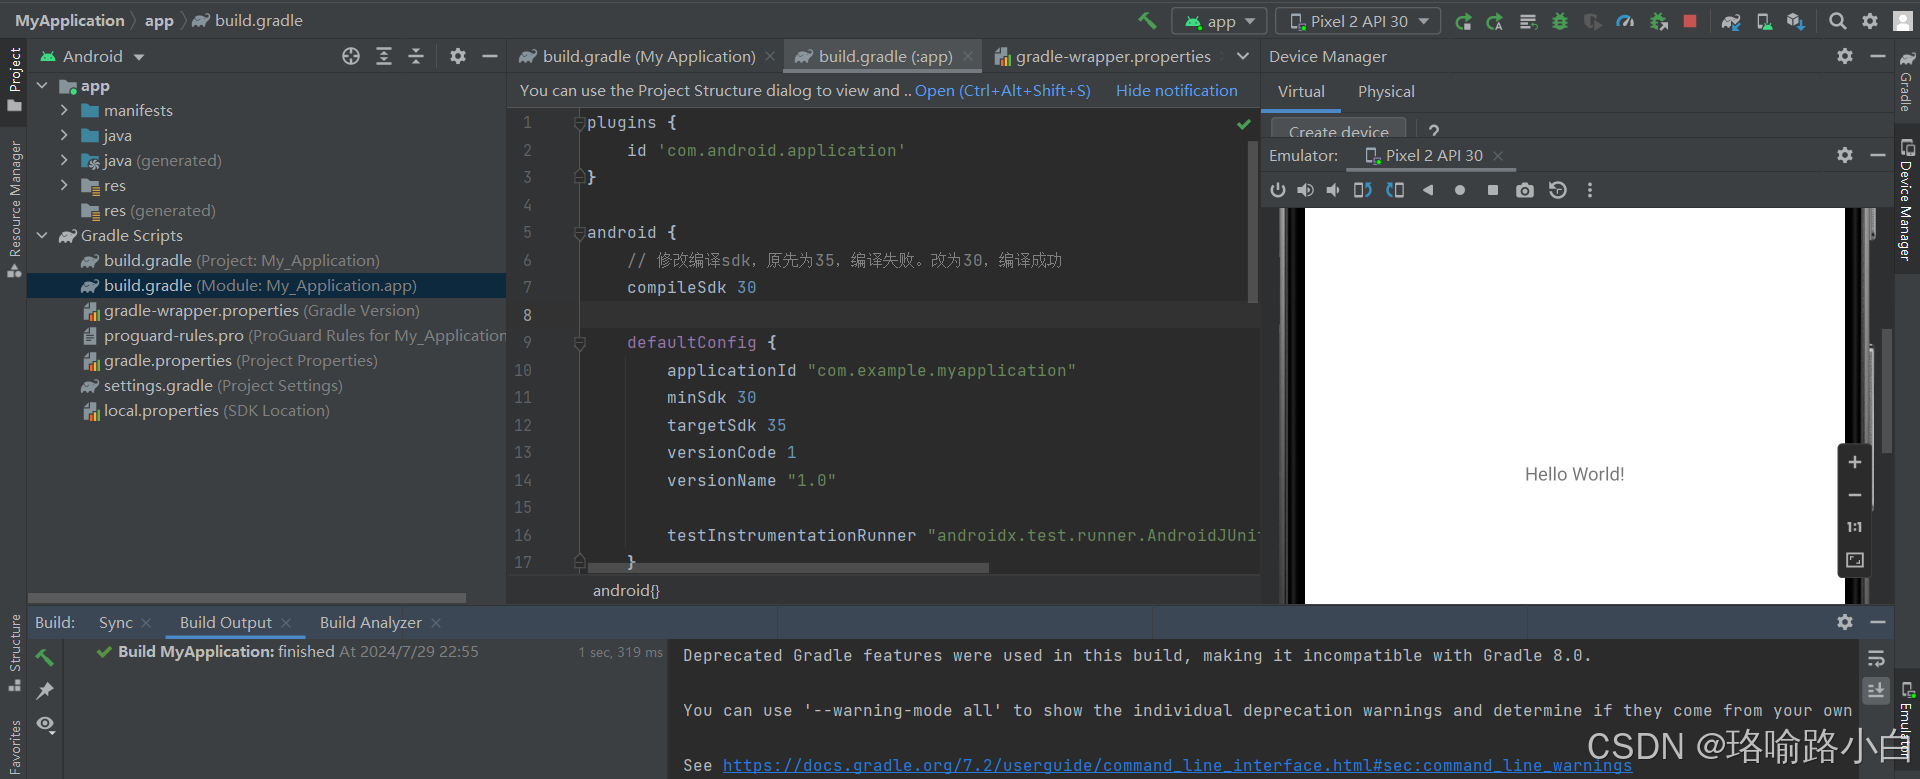1920x779 pixels.
Task: Click the green Debug bug icon
Action: [1560, 21]
